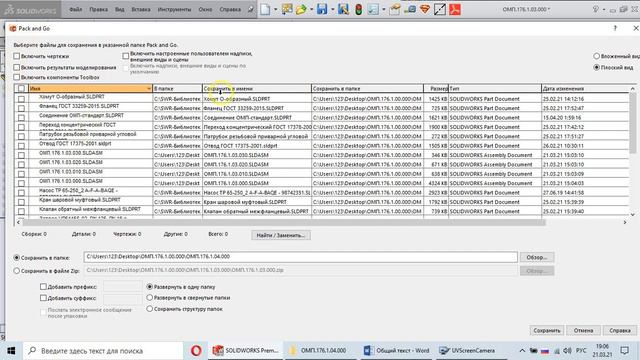Open the Файл menu
640x360 pixels.
click(76, 9)
